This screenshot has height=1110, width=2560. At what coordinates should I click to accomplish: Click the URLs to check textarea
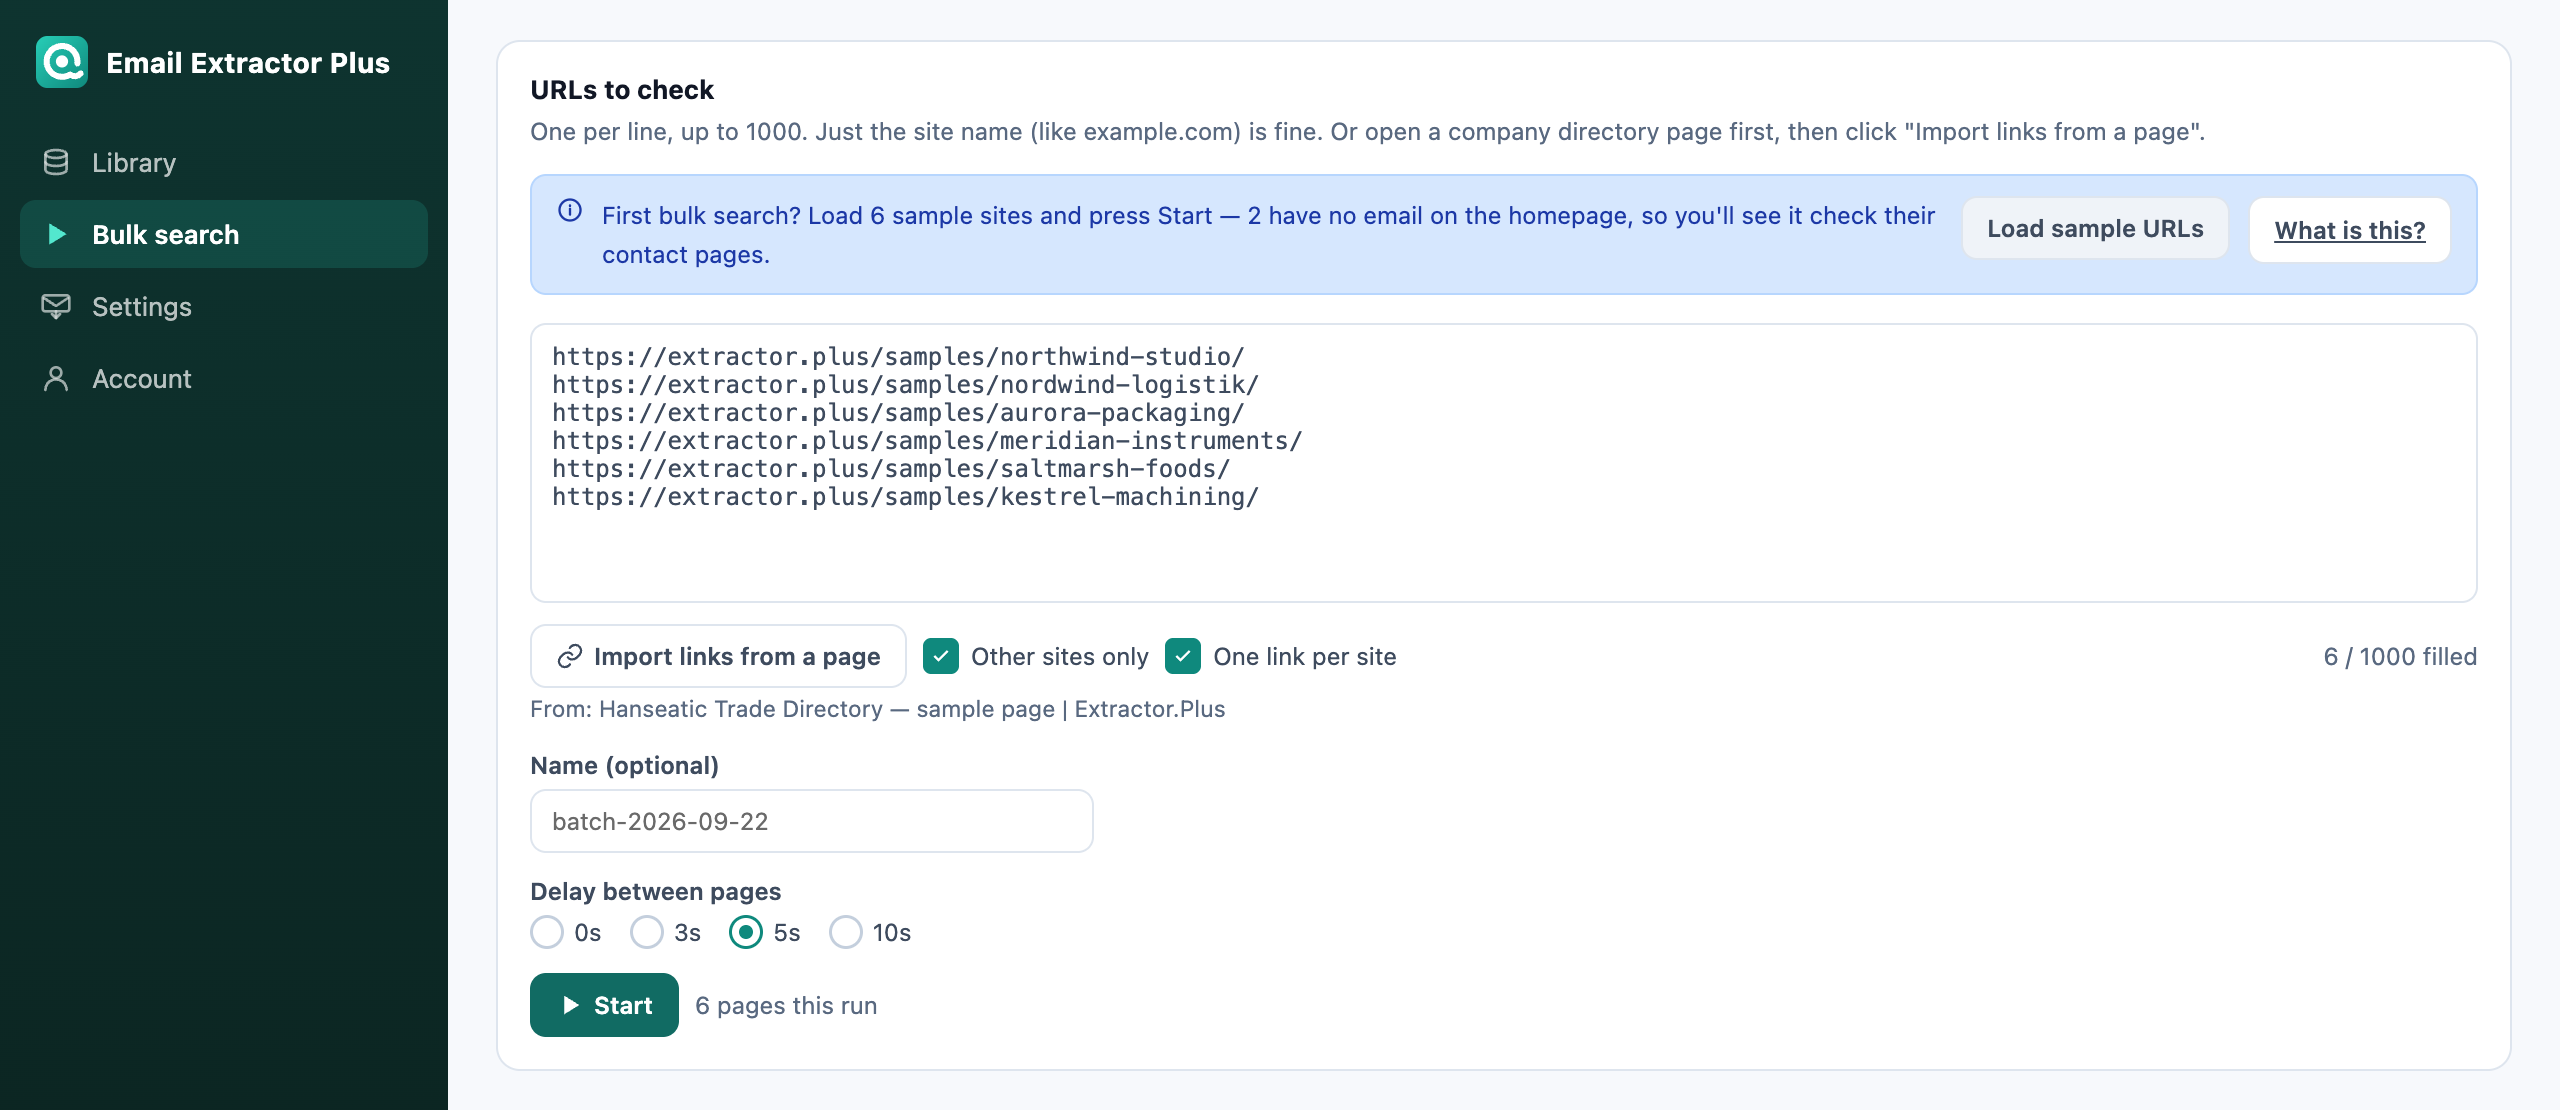pyautogui.click(x=1504, y=463)
